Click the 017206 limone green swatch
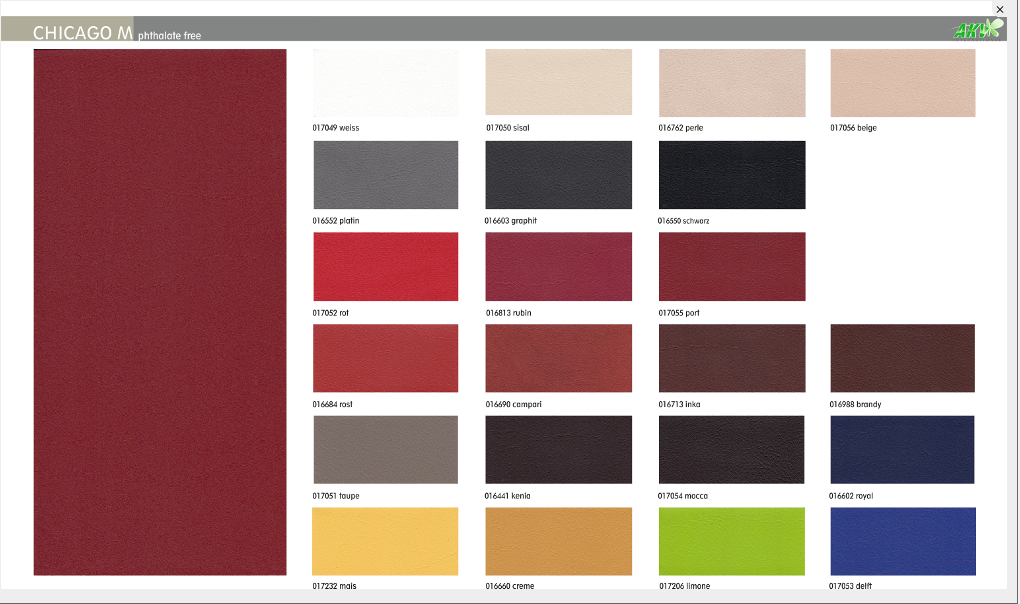This screenshot has height=604, width=1020. click(x=731, y=541)
